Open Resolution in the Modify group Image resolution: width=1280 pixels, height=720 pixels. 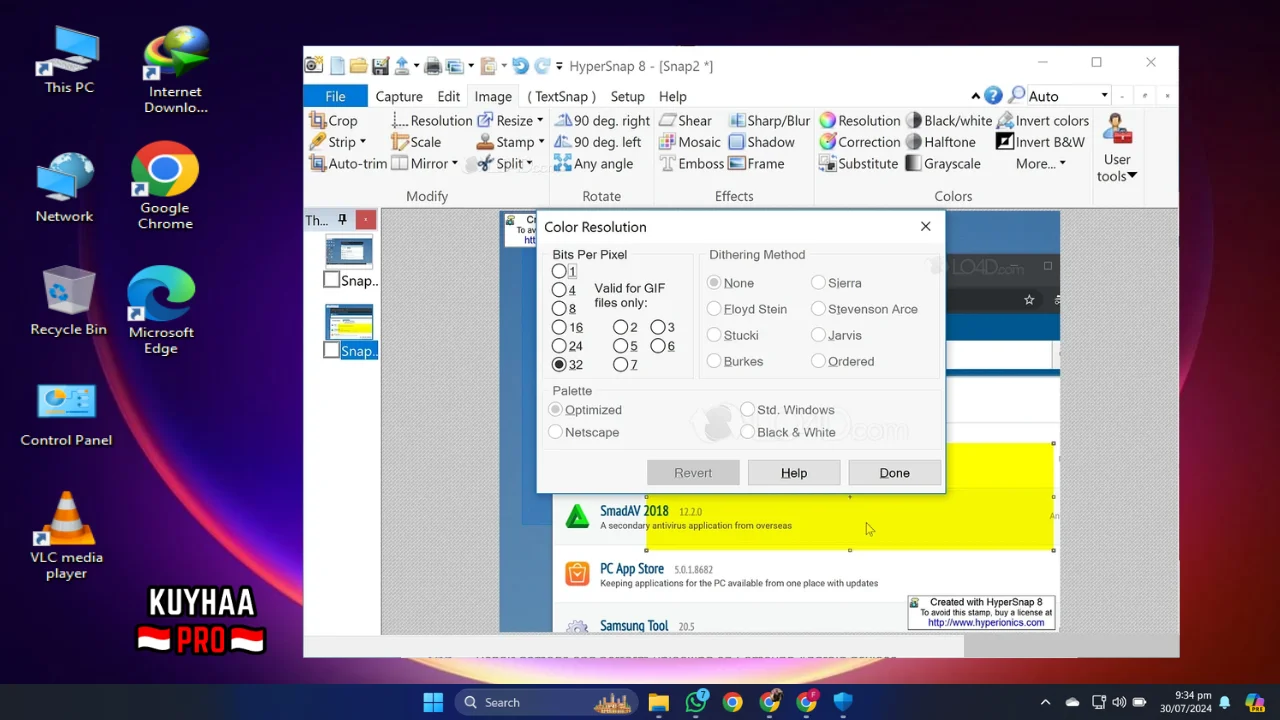pos(431,120)
